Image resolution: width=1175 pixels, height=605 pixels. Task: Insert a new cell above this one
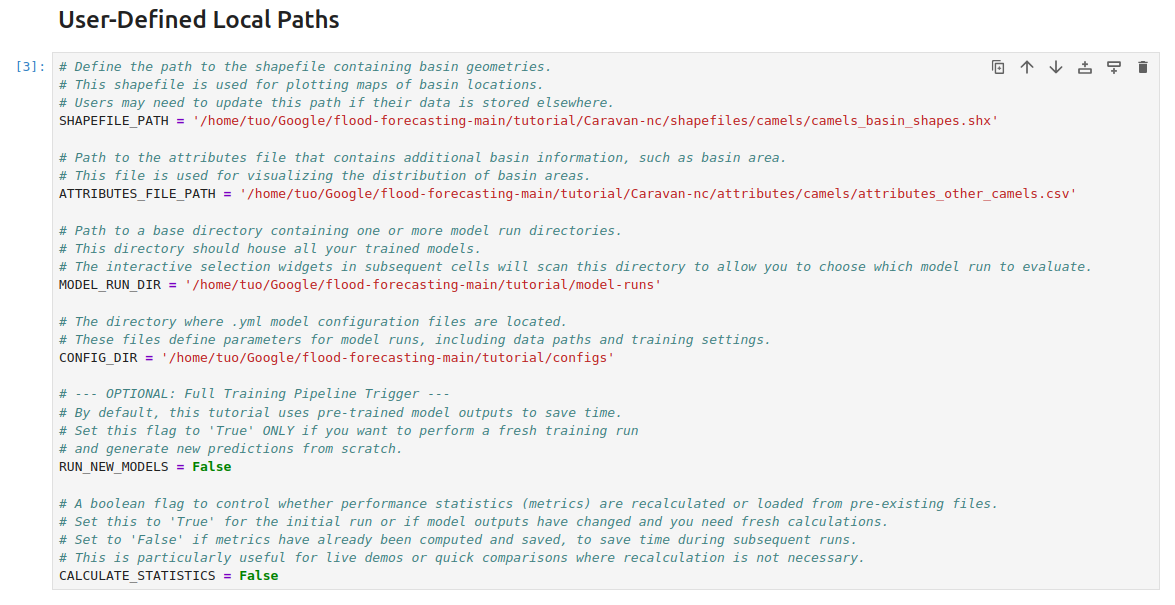pos(1084,67)
